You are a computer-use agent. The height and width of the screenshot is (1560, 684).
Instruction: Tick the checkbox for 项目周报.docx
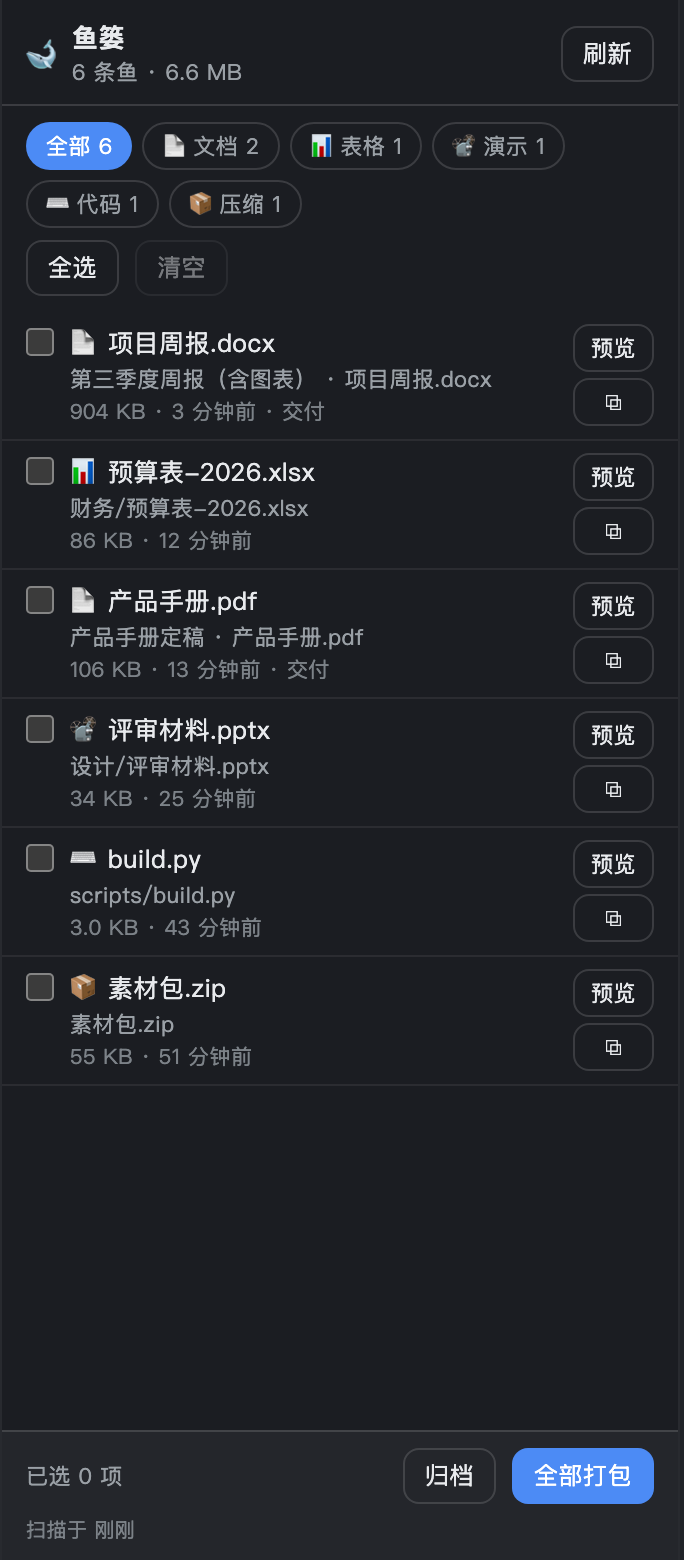click(x=40, y=342)
